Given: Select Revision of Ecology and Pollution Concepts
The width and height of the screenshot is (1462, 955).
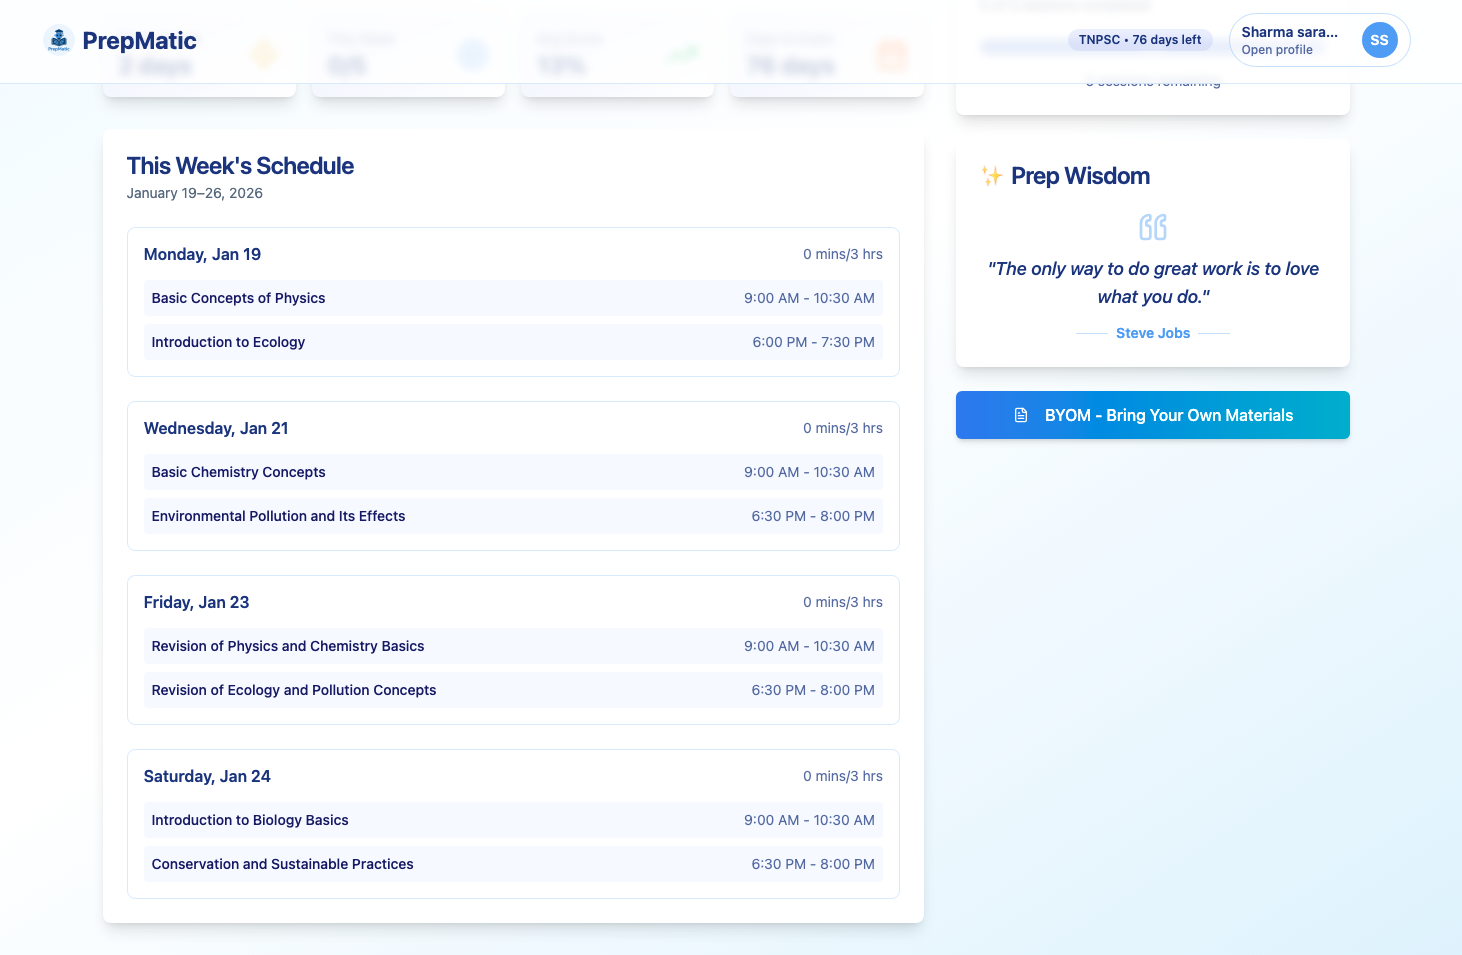Looking at the screenshot, I should click(513, 689).
